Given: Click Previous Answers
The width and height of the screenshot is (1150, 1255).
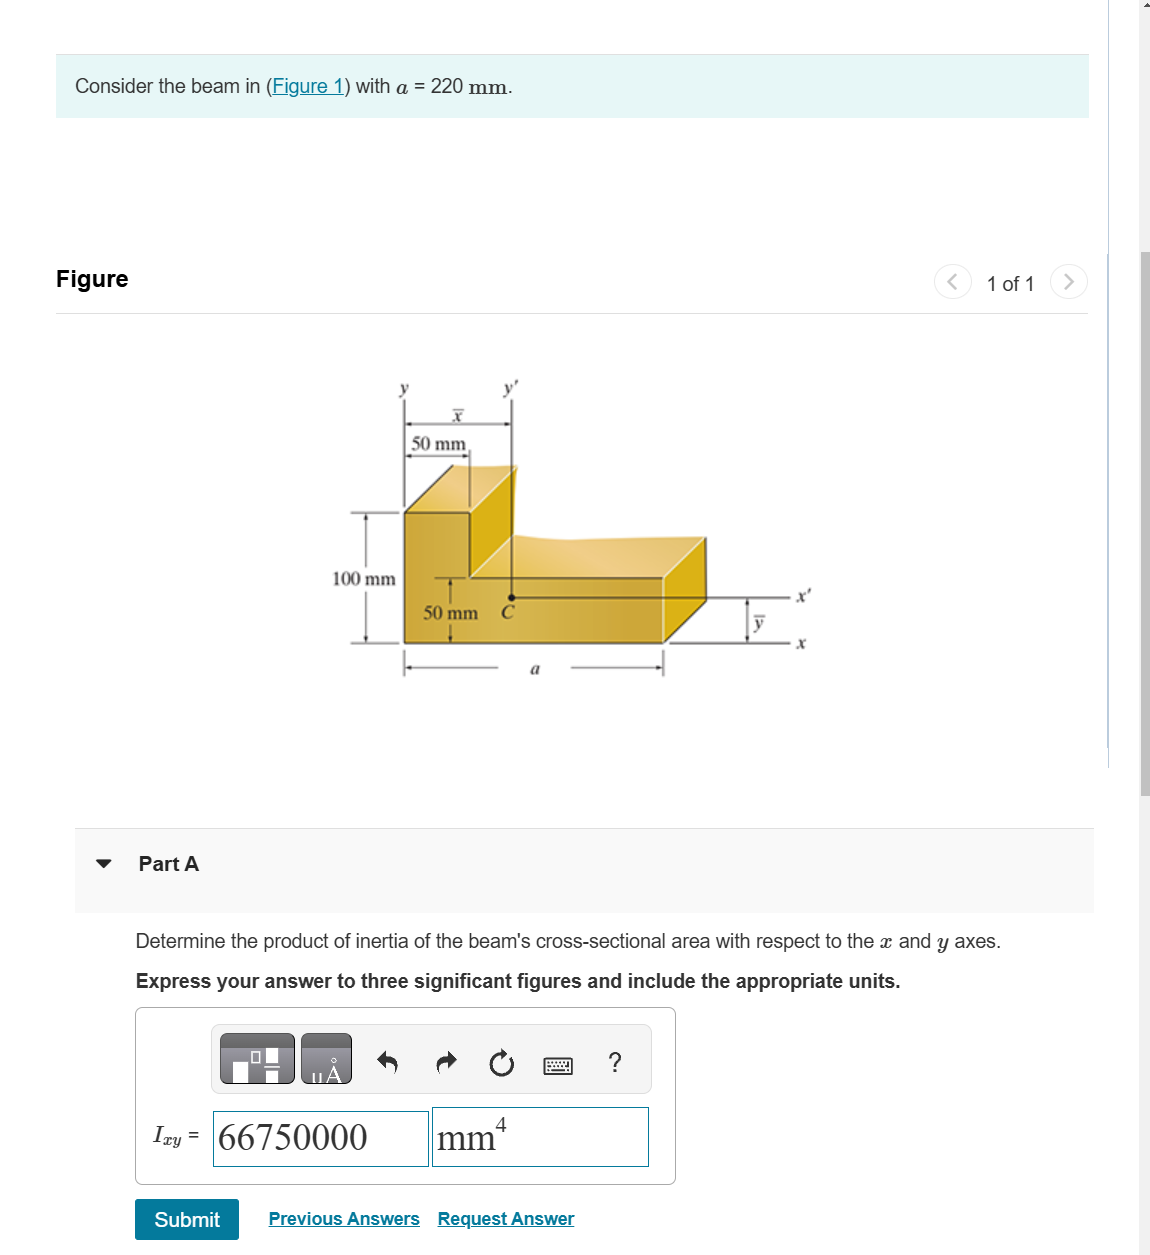Looking at the screenshot, I should [x=344, y=1218].
